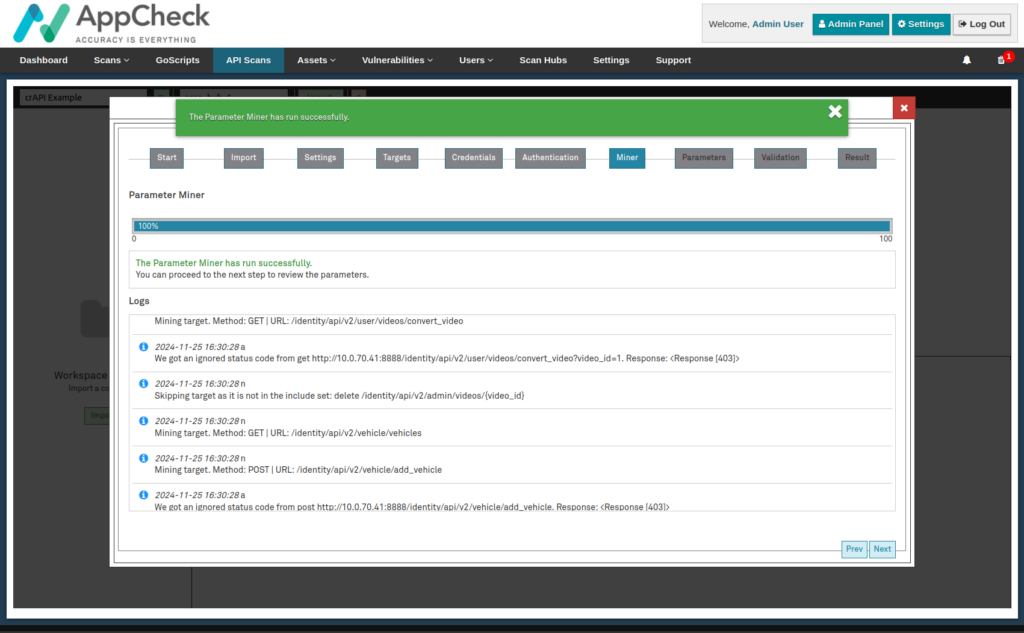Close the wizard dialog using red X
Screen dimensions: 1024x633
click(x=903, y=108)
